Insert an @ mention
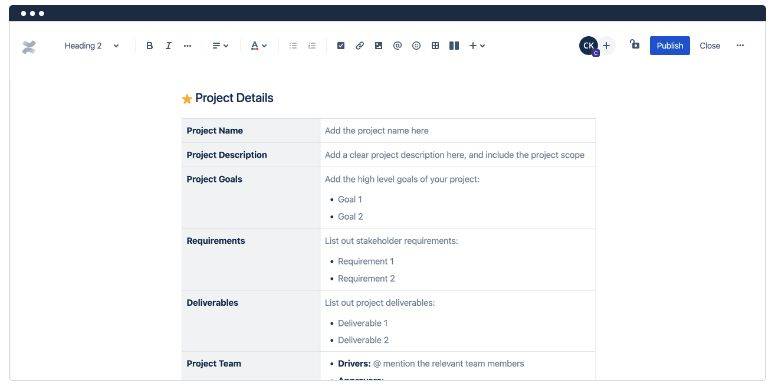Screen dimensions: 775x387 click(397, 45)
